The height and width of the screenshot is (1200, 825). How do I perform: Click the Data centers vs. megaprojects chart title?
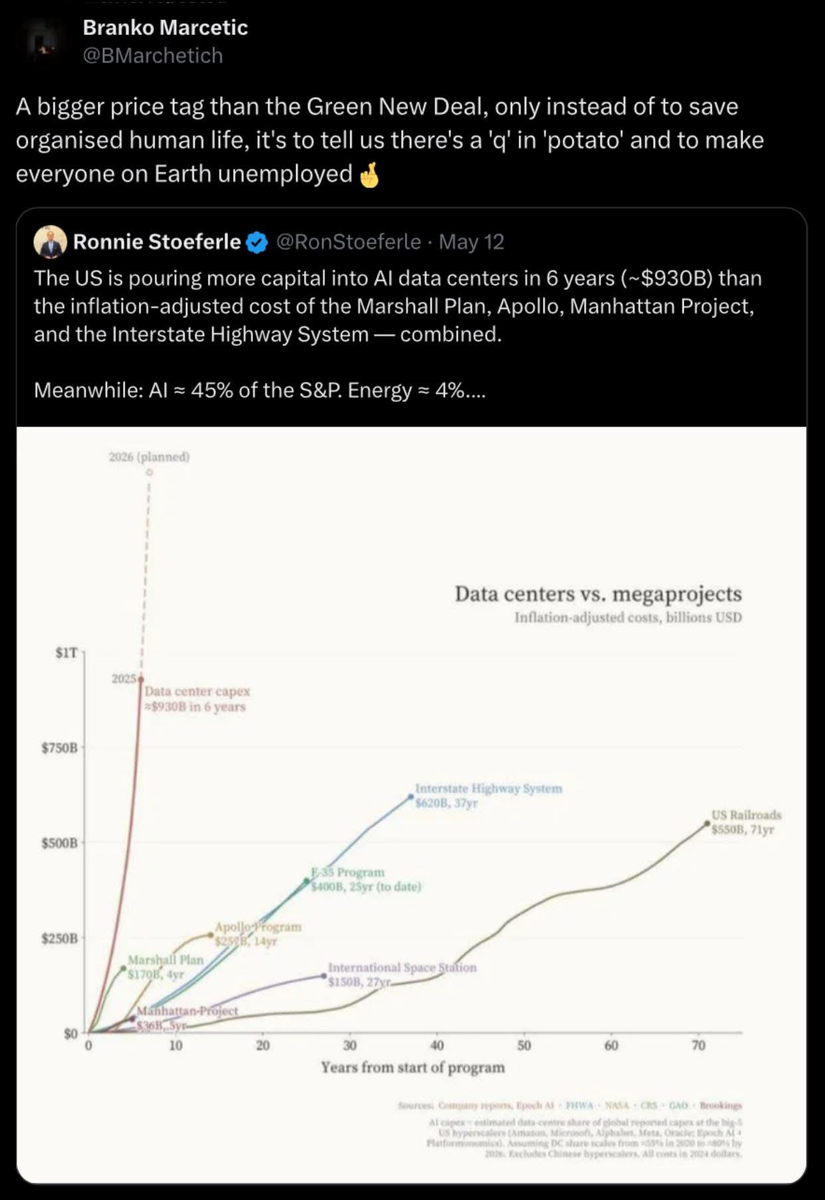pos(598,595)
